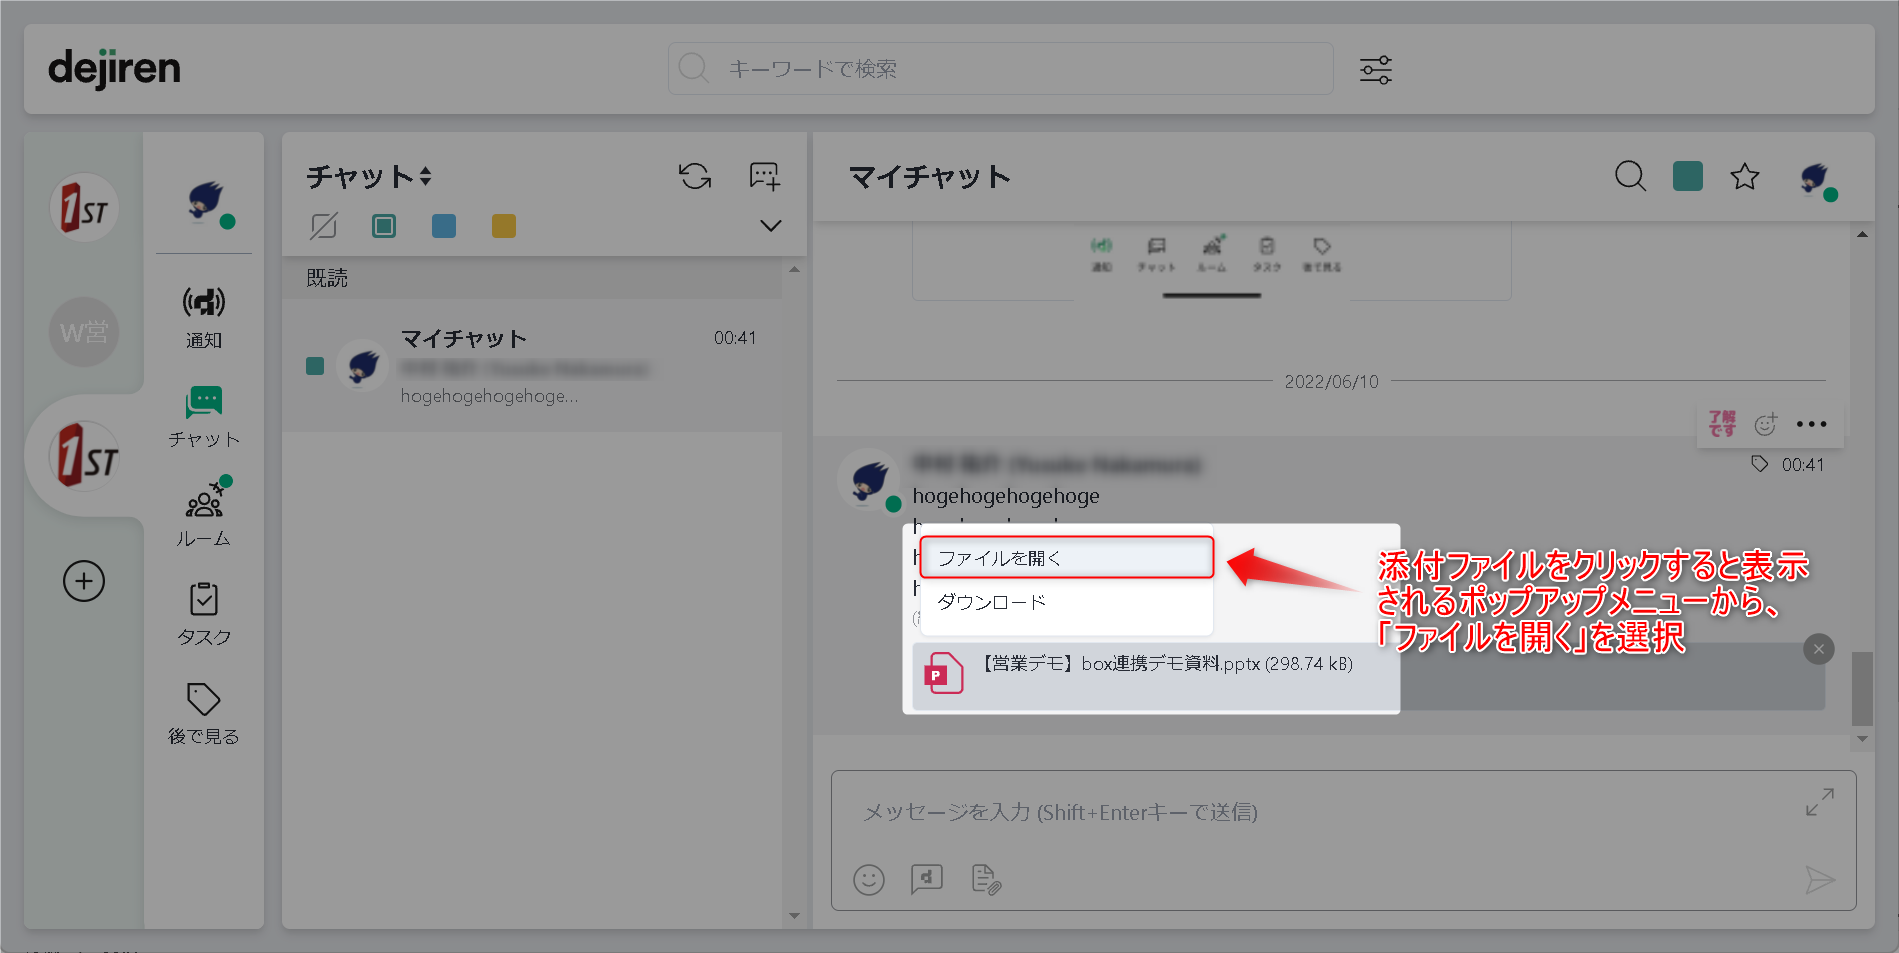Expand the chat filter chevron
The height and width of the screenshot is (953, 1899).
pos(770,226)
